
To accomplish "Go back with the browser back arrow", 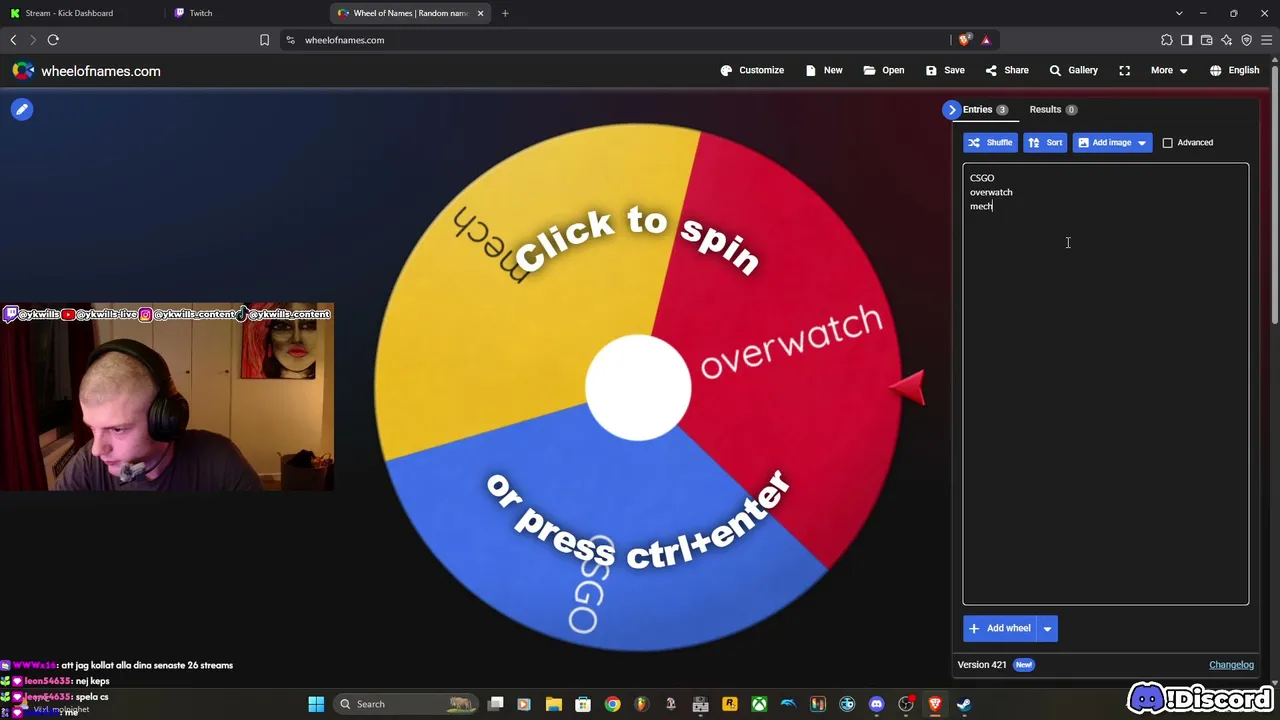I will pyautogui.click(x=13, y=40).
